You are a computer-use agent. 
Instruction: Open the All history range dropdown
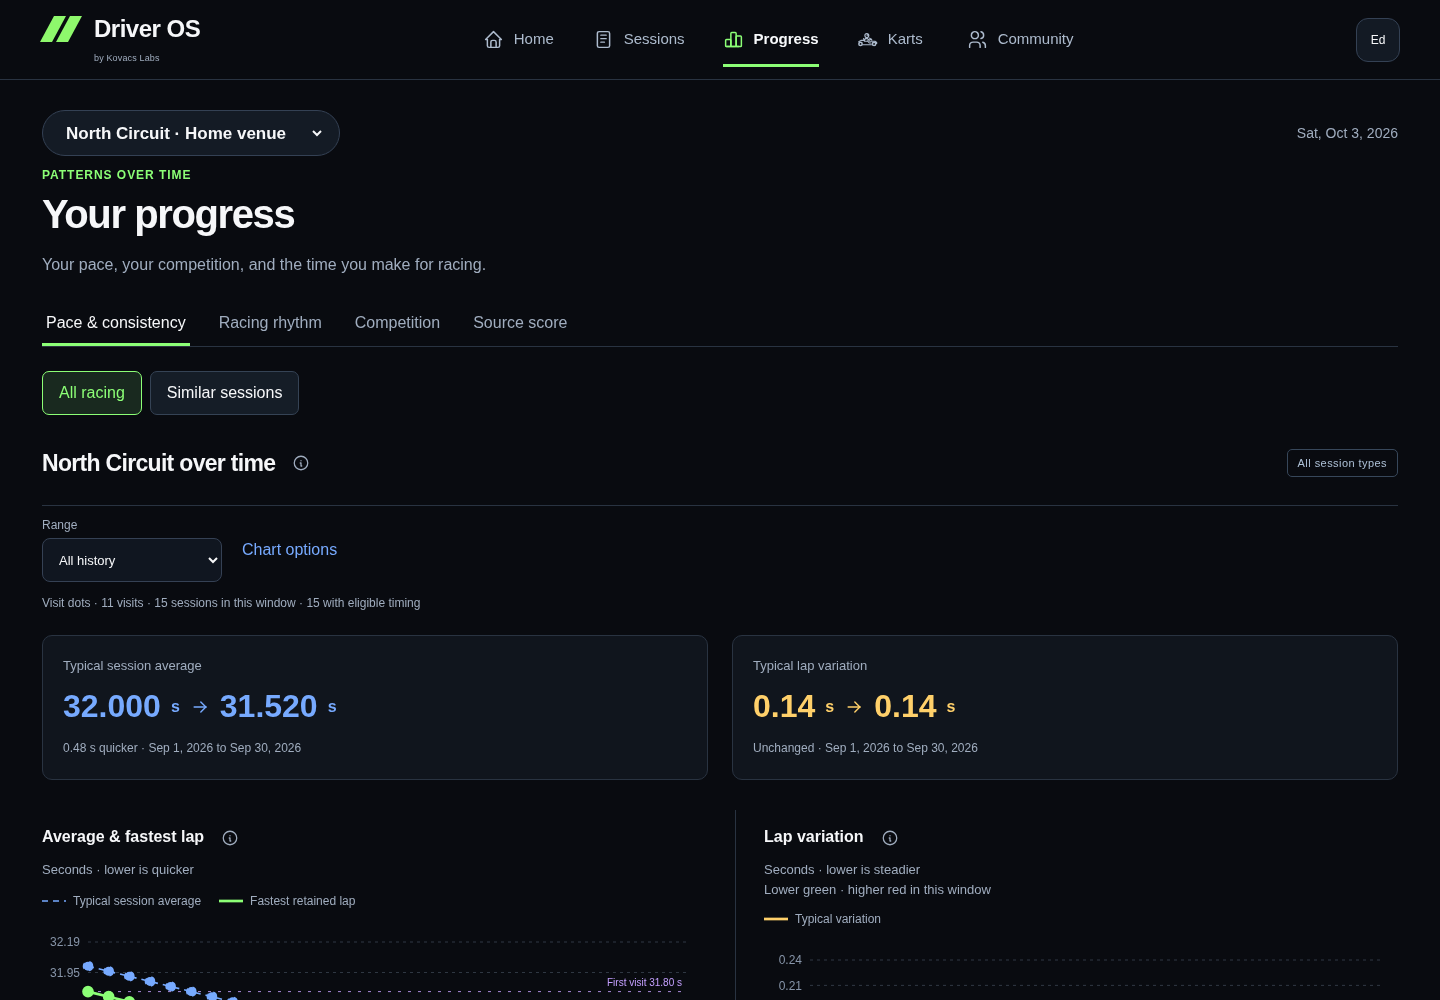[132, 560]
